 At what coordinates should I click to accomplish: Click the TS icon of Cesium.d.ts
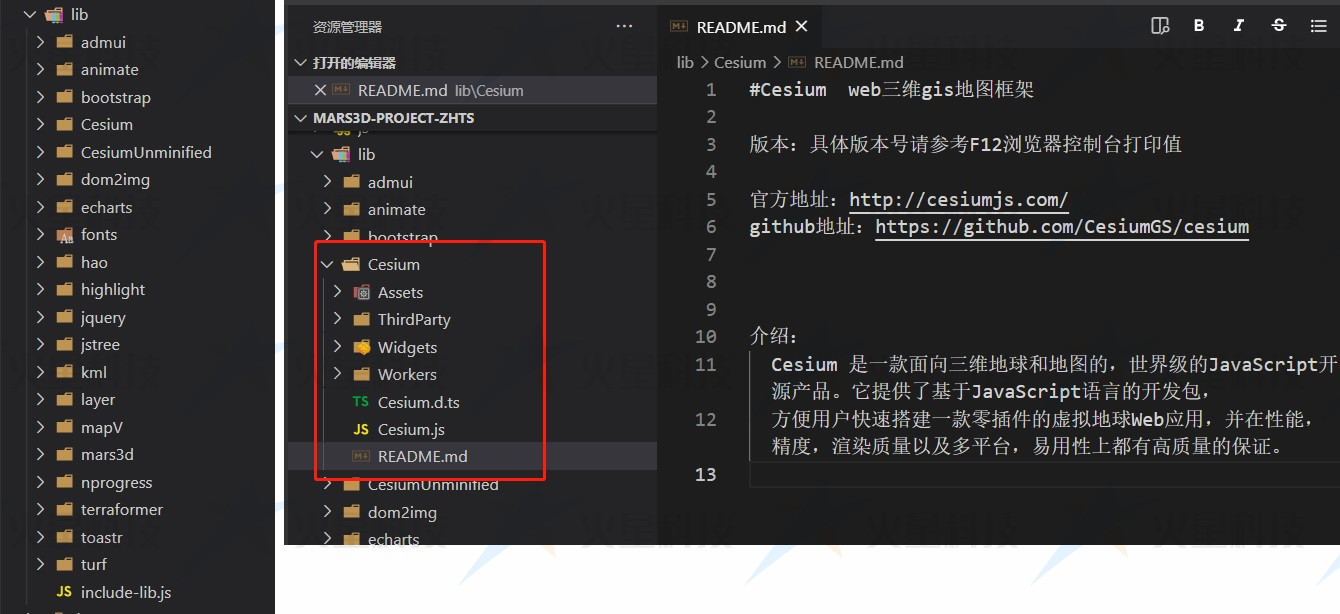pos(361,402)
